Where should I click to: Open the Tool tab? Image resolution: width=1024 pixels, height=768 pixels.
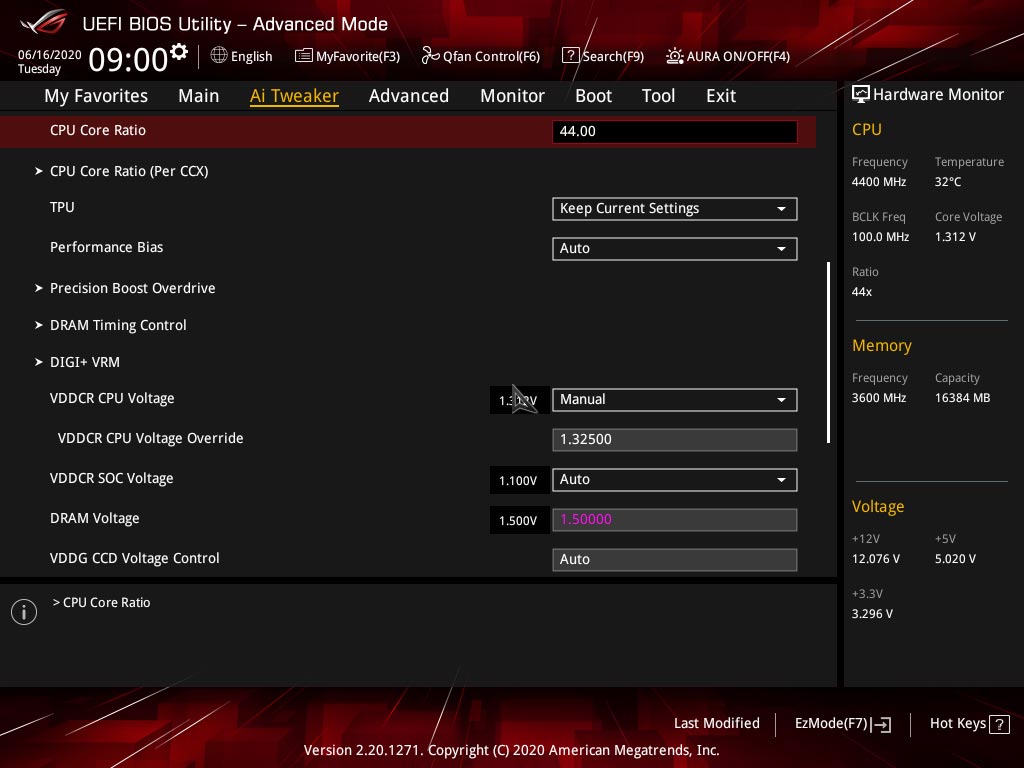coord(658,96)
